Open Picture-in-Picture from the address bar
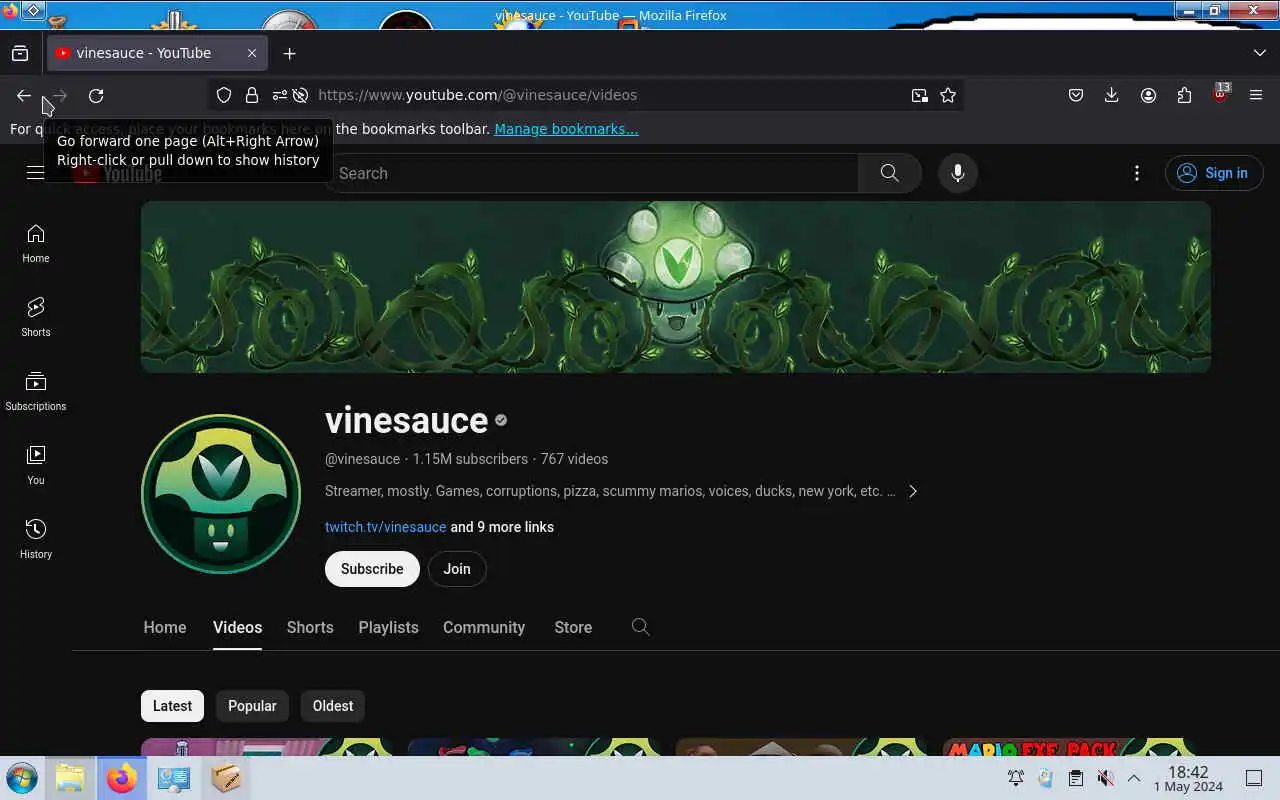 click(x=919, y=95)
